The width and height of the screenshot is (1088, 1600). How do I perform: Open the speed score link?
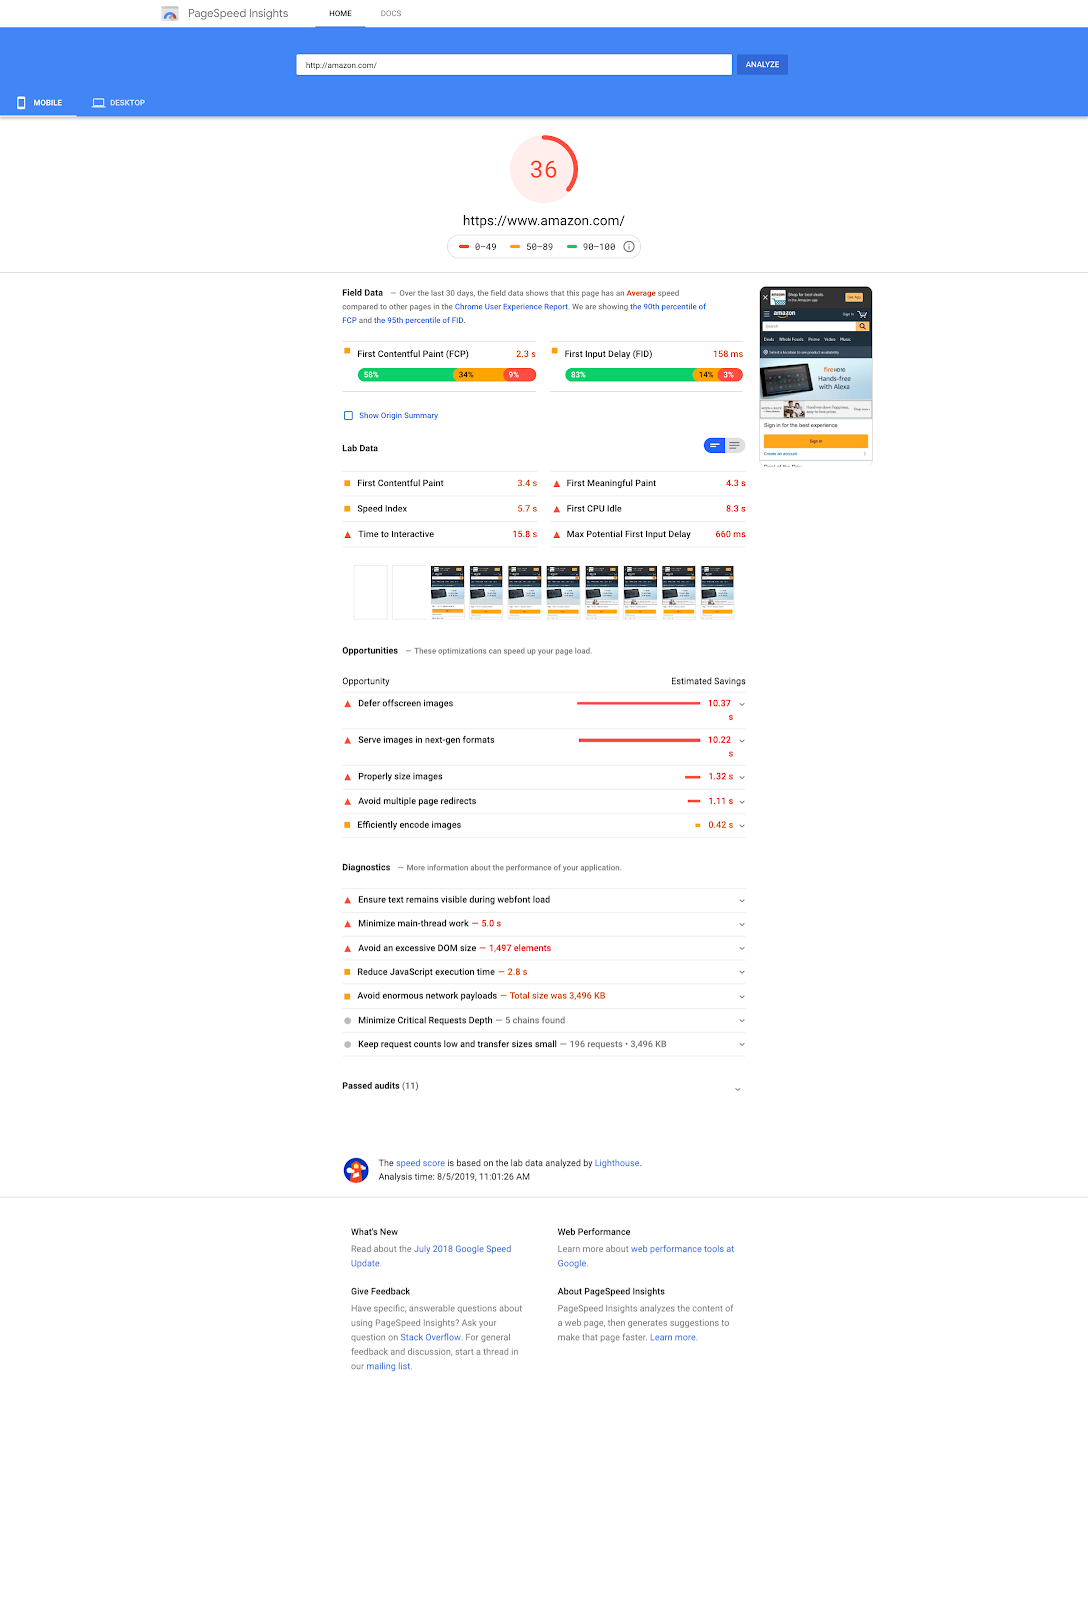point(420,1163)
